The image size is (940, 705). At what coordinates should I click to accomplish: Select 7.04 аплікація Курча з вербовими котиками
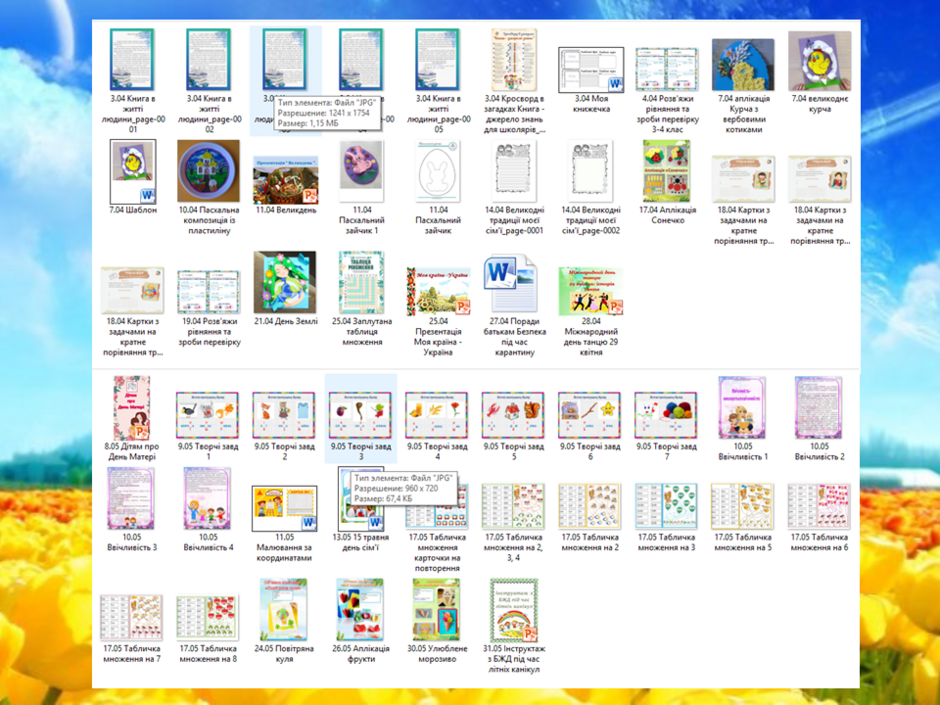(x=743, y=65)
